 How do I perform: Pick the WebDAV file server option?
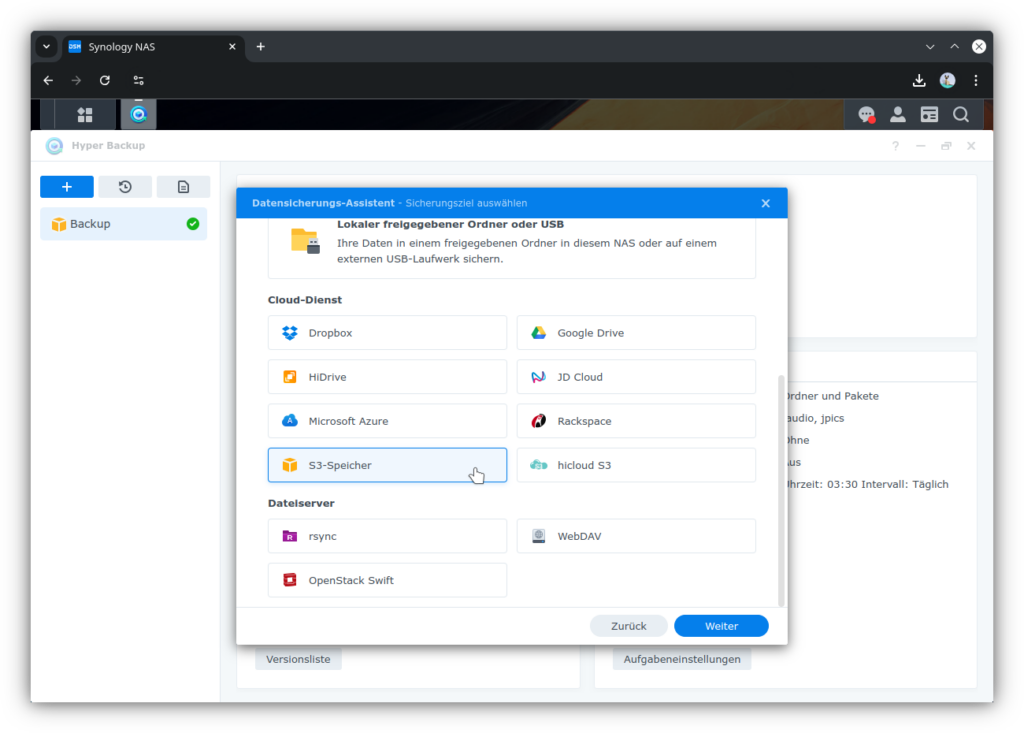(x=636, y=536)
